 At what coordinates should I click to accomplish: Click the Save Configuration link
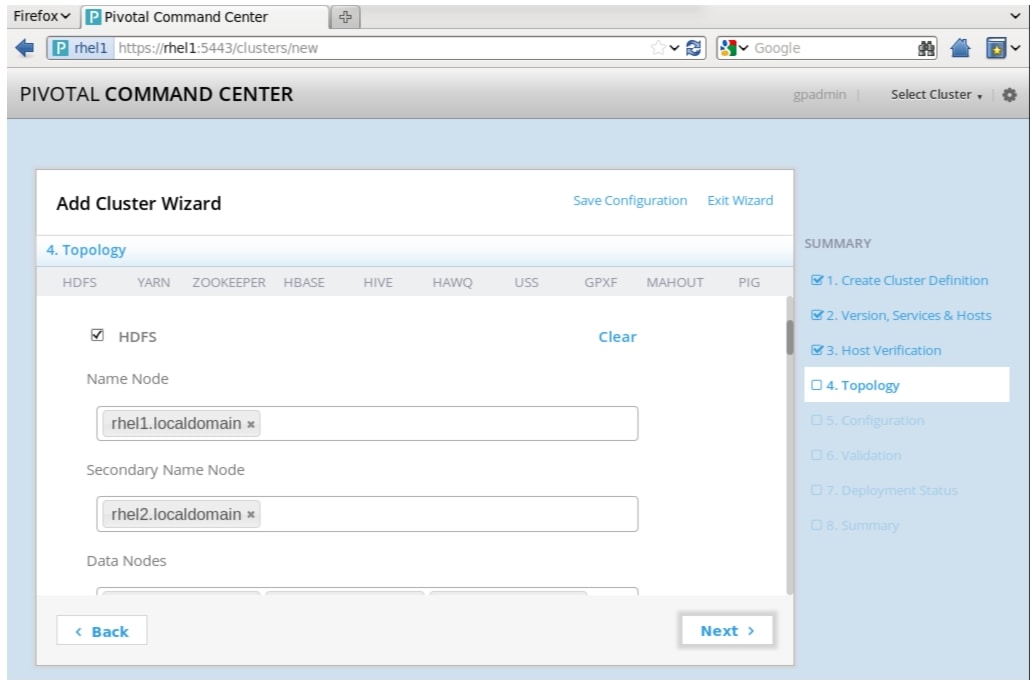(630, 200)
